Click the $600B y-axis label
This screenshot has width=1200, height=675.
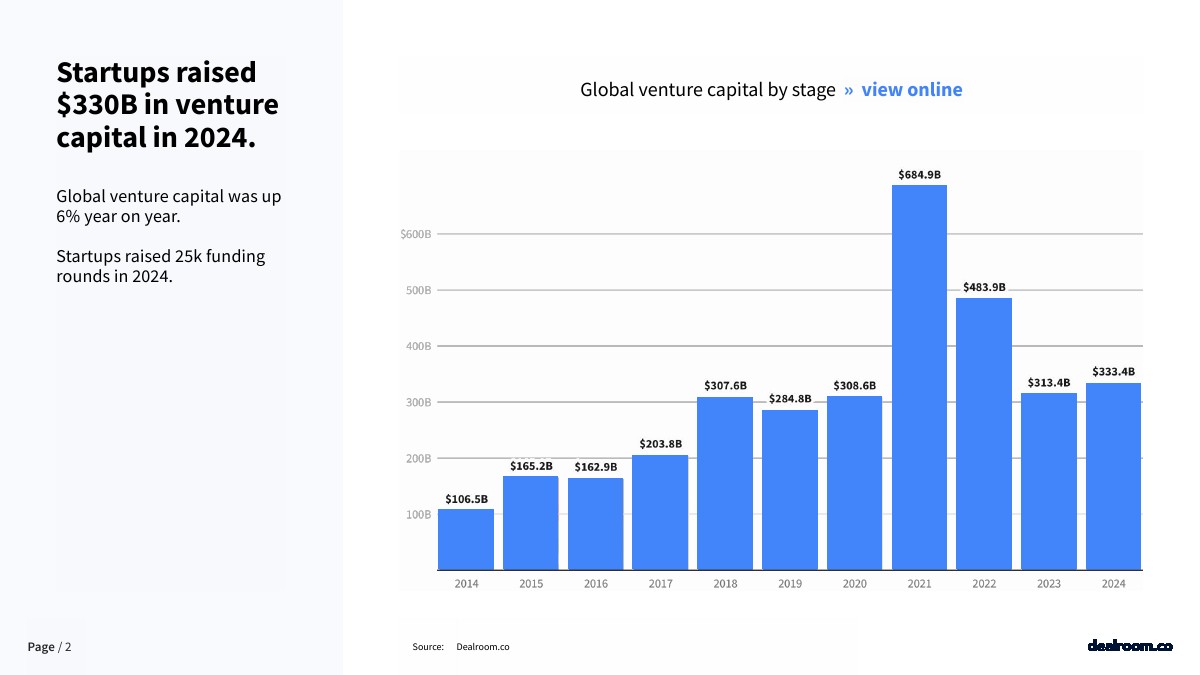tap(415, 234)
